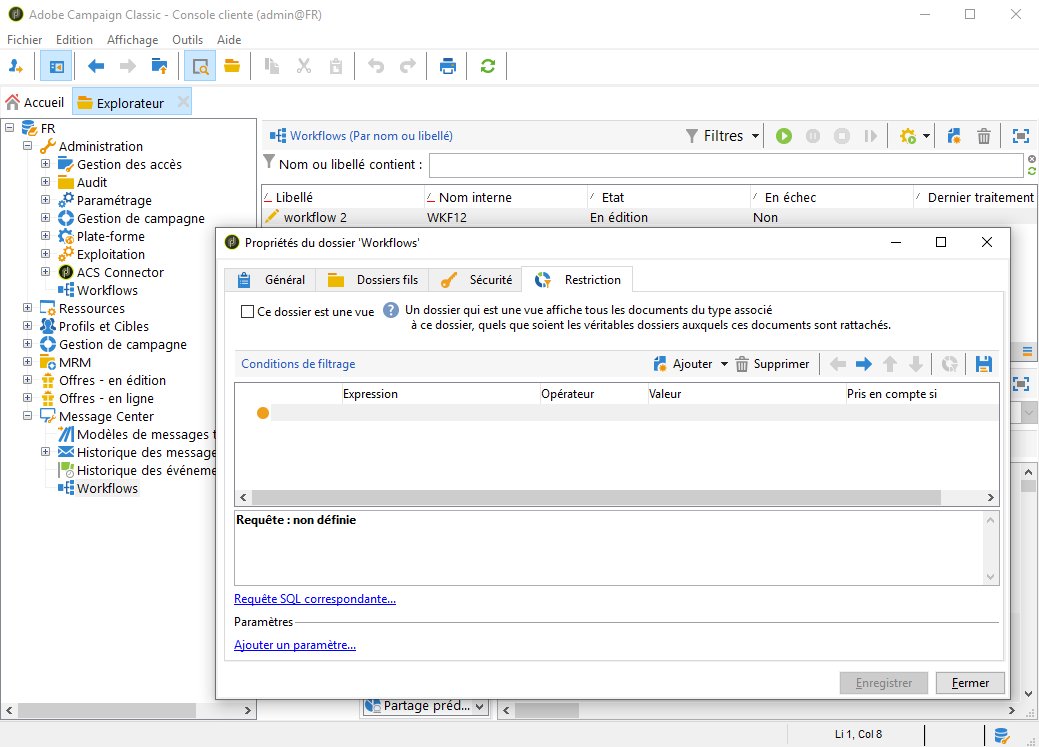Viewport: 1039px width, 747px height.
Task: Open 'Requête SQL correspondante...' link
Action: (315, 599)
